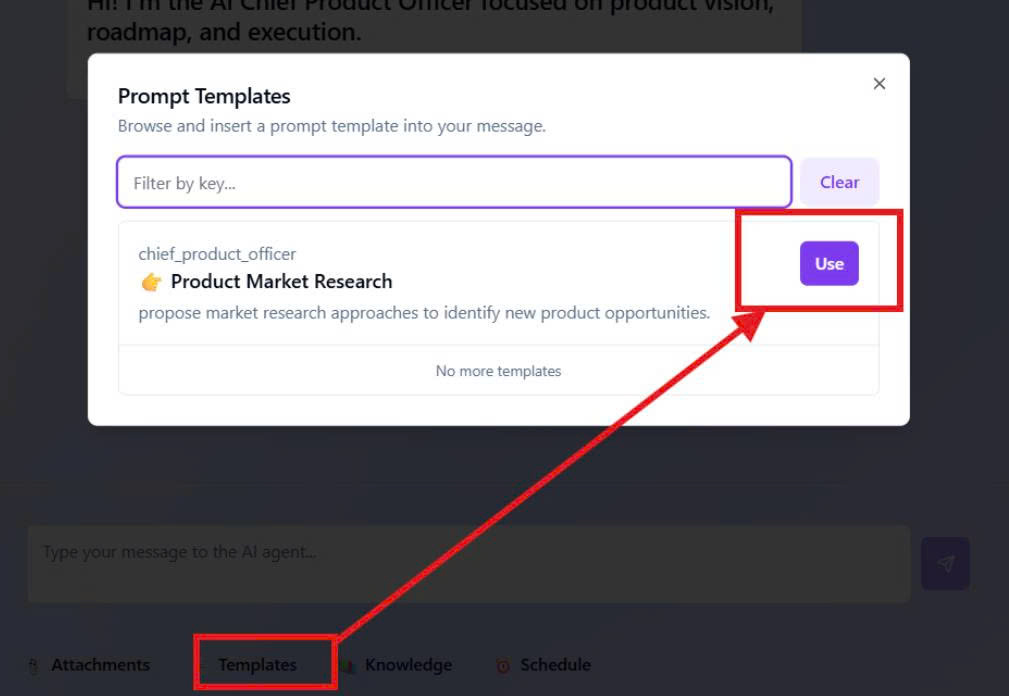
Task: Click the paper plane send icon
Action: coord(945,563)
